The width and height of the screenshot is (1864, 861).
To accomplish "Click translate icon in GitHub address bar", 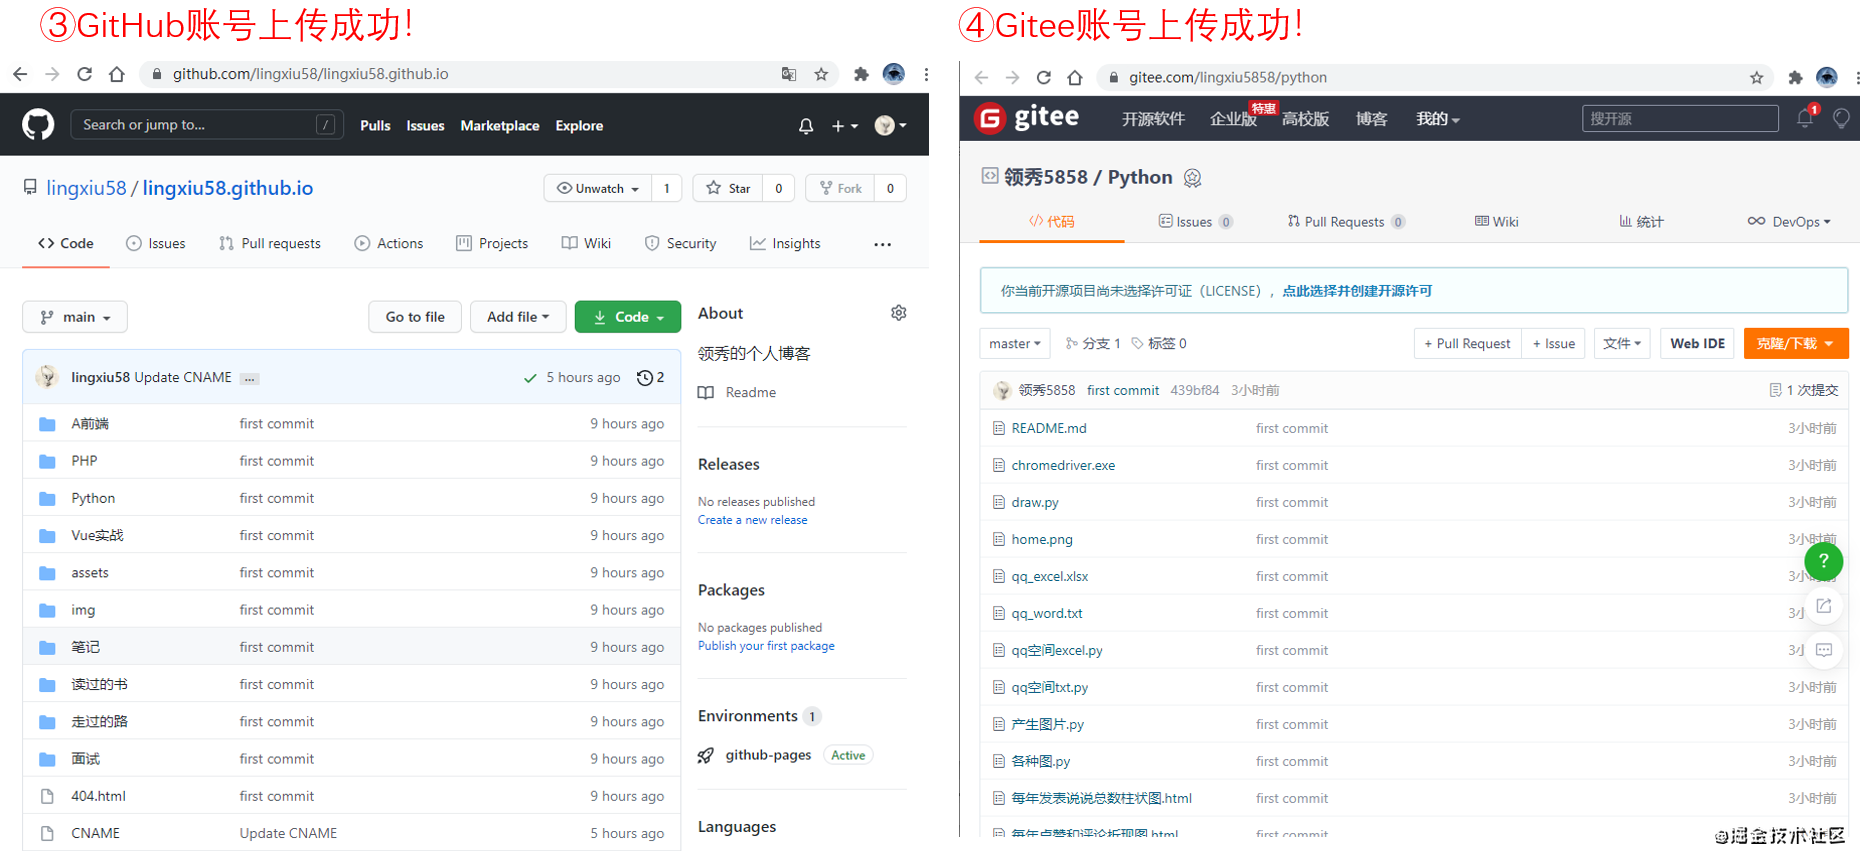I will [x=789, y=74].
